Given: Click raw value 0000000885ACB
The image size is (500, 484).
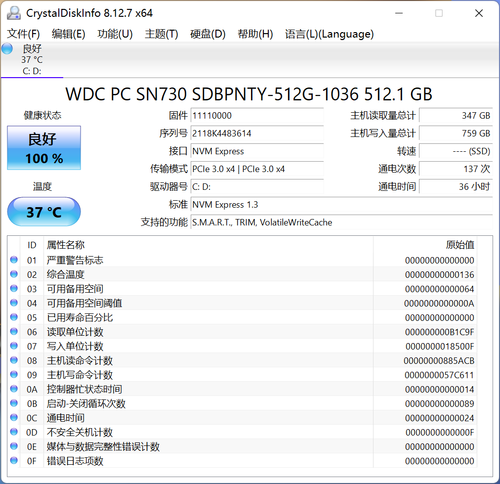Looking at the screenshot, I should tap(439, 361).
